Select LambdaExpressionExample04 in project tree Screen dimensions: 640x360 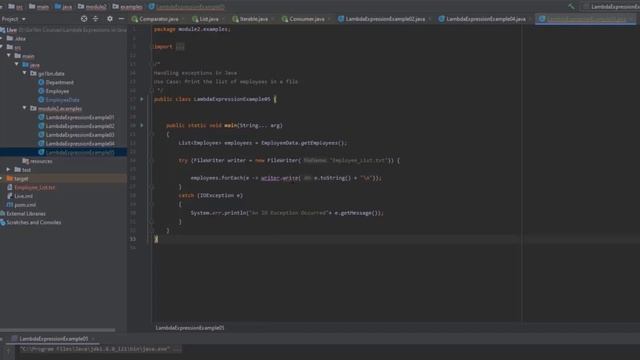click(80, 144)
